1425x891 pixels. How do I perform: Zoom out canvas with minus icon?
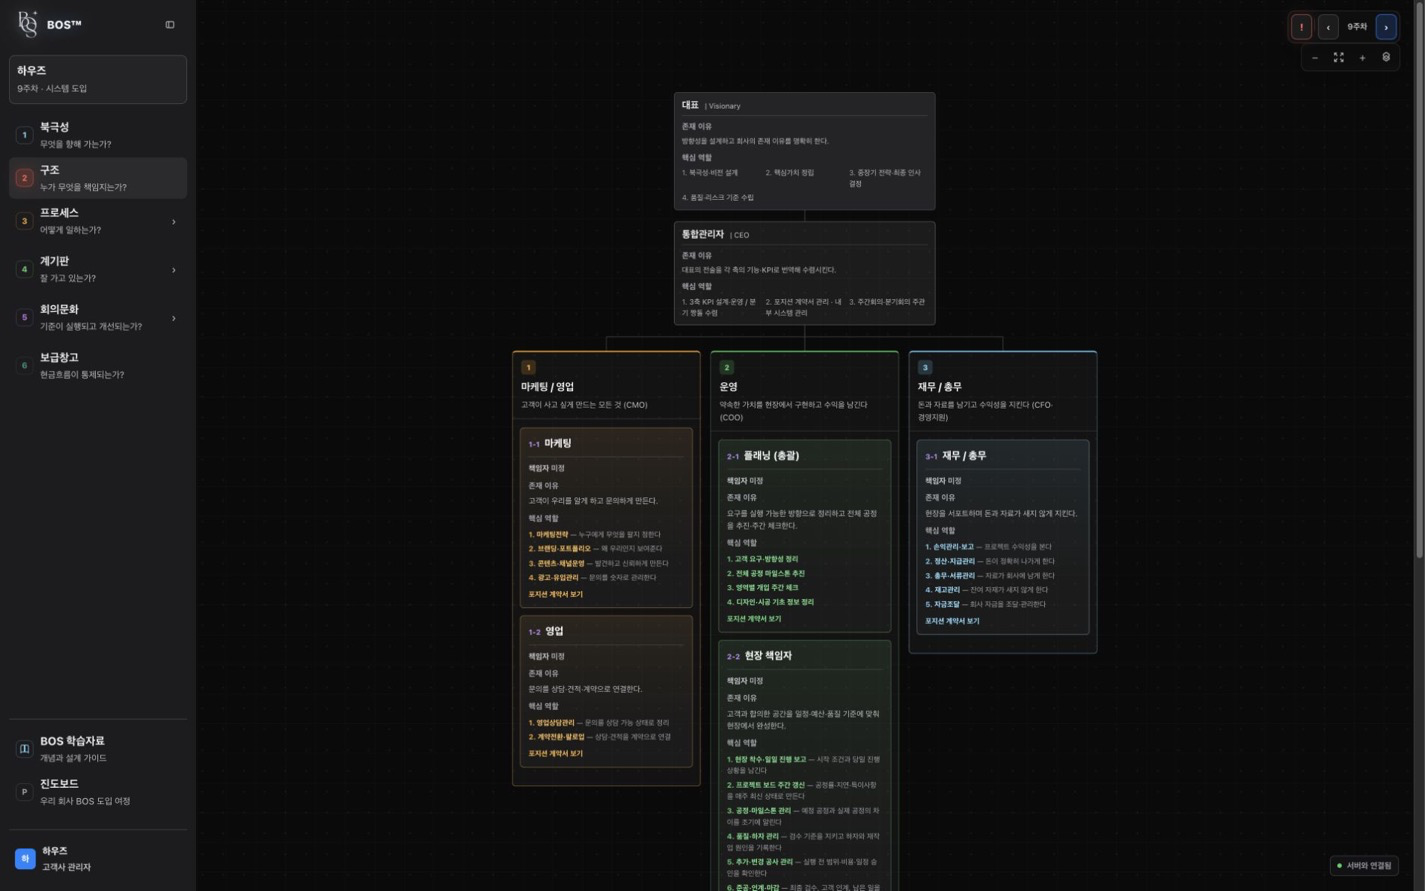coord(1315,58)
